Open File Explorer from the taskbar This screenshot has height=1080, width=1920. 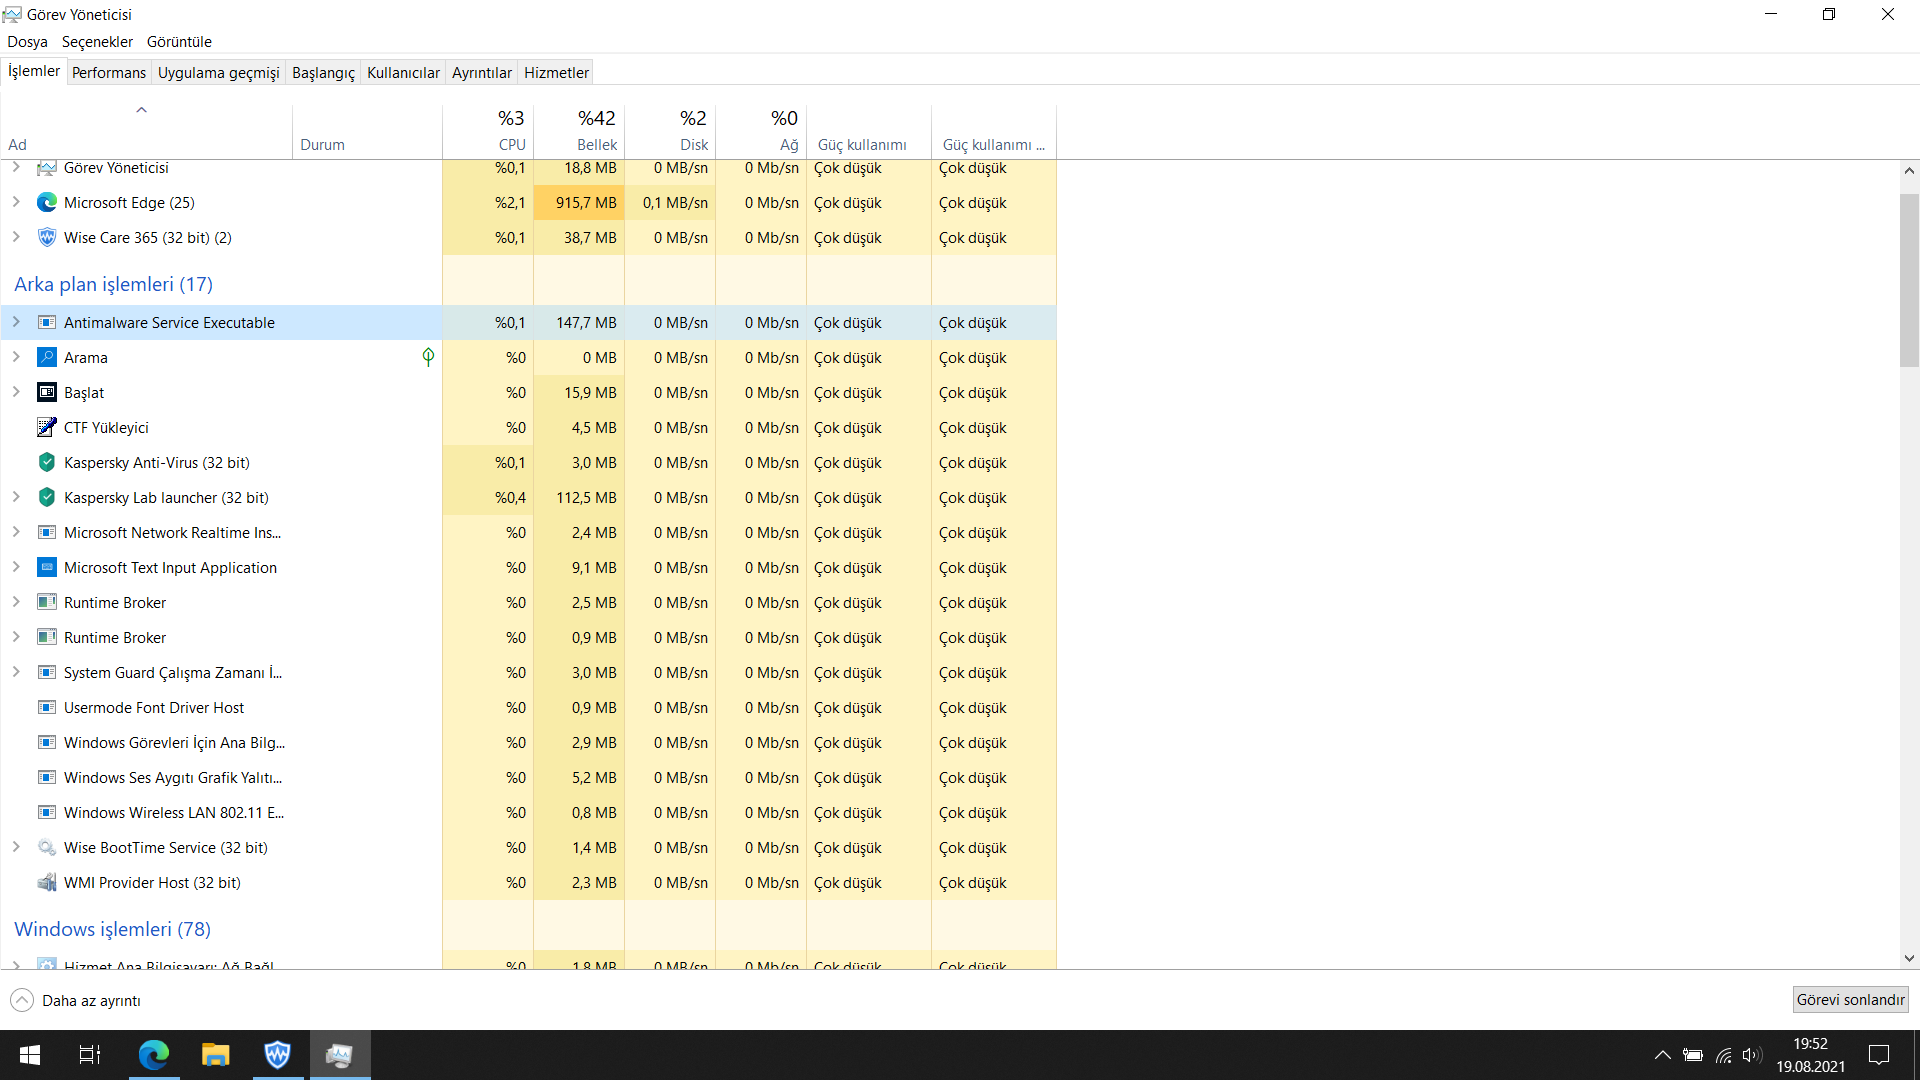click(x=215, y=1055)
